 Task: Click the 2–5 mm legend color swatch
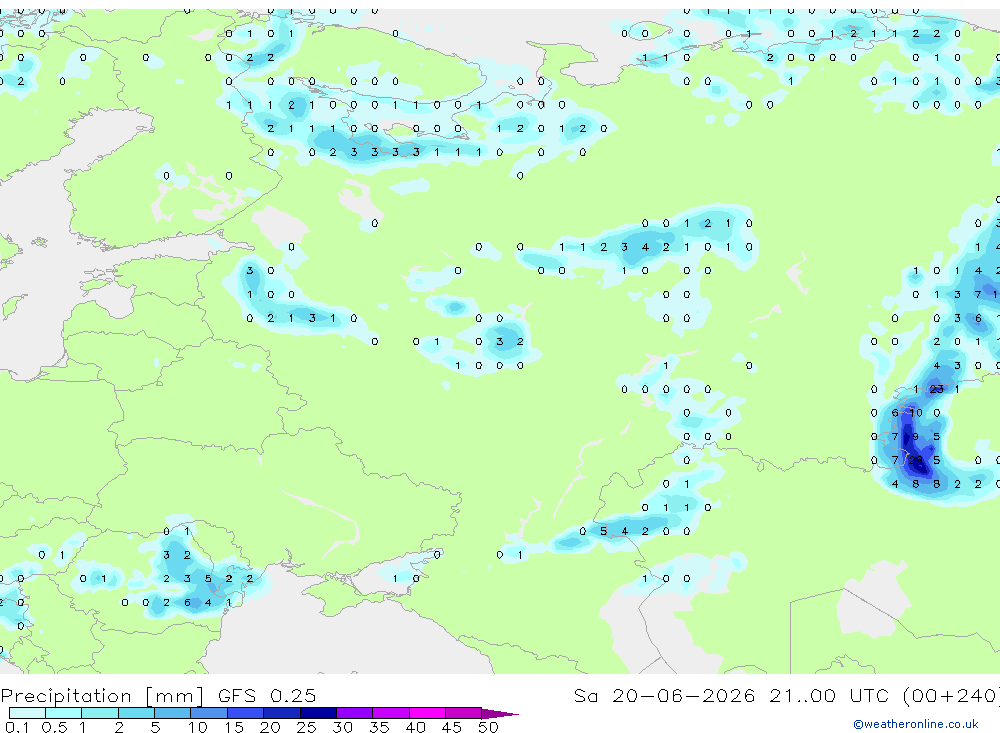pos(136,713)
